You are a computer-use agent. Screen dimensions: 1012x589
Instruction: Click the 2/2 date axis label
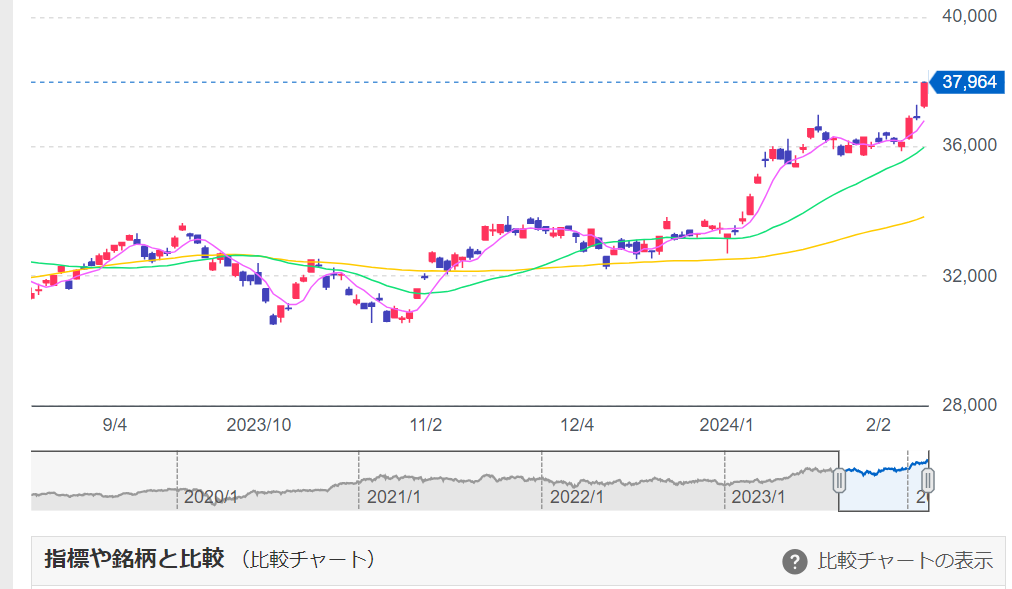pos(877,425)
